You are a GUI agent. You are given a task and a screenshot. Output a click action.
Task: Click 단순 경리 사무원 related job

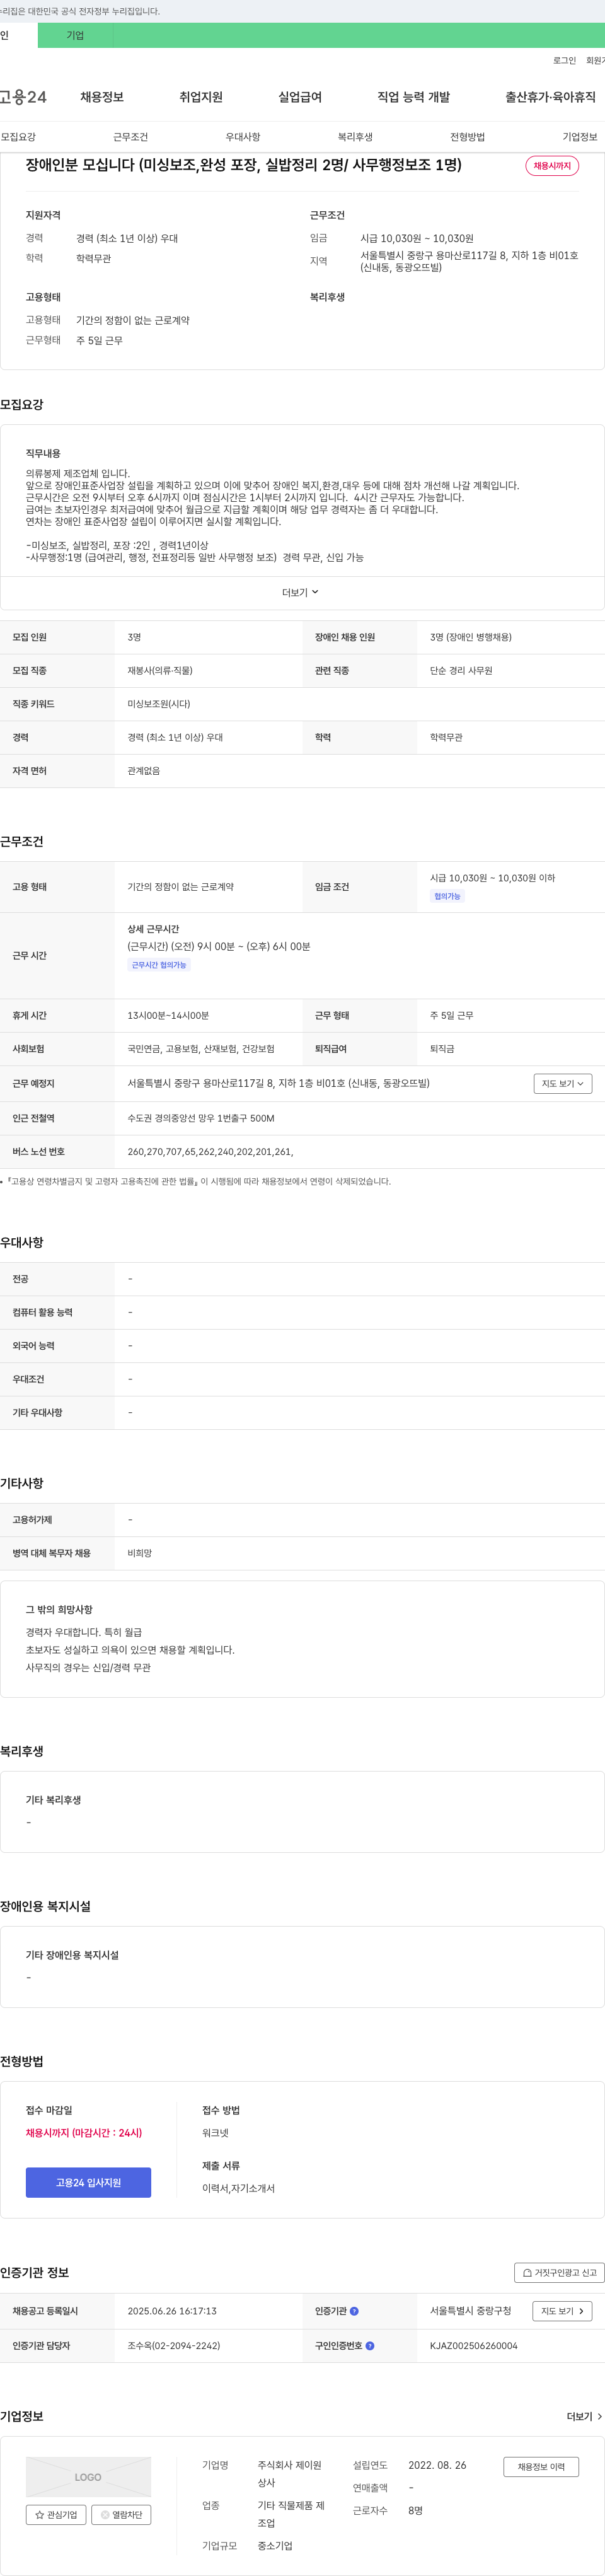461,671
